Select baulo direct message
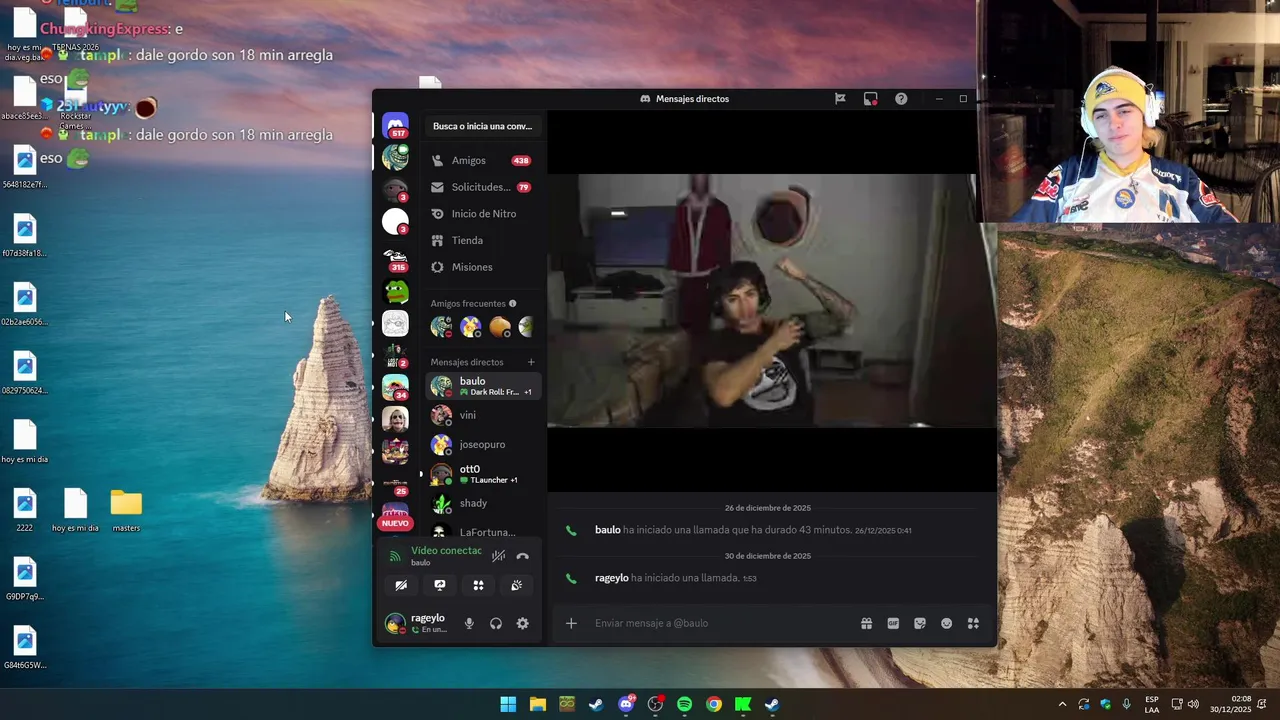This screenshot has width=1280, height=720. [484, 386]
